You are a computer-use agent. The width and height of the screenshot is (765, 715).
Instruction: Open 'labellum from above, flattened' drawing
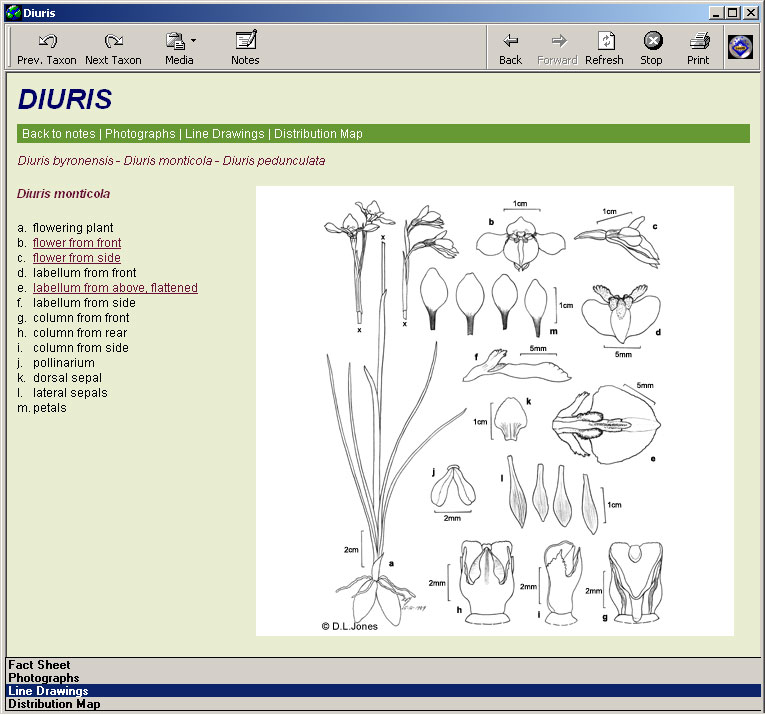[x=115, y=288]
